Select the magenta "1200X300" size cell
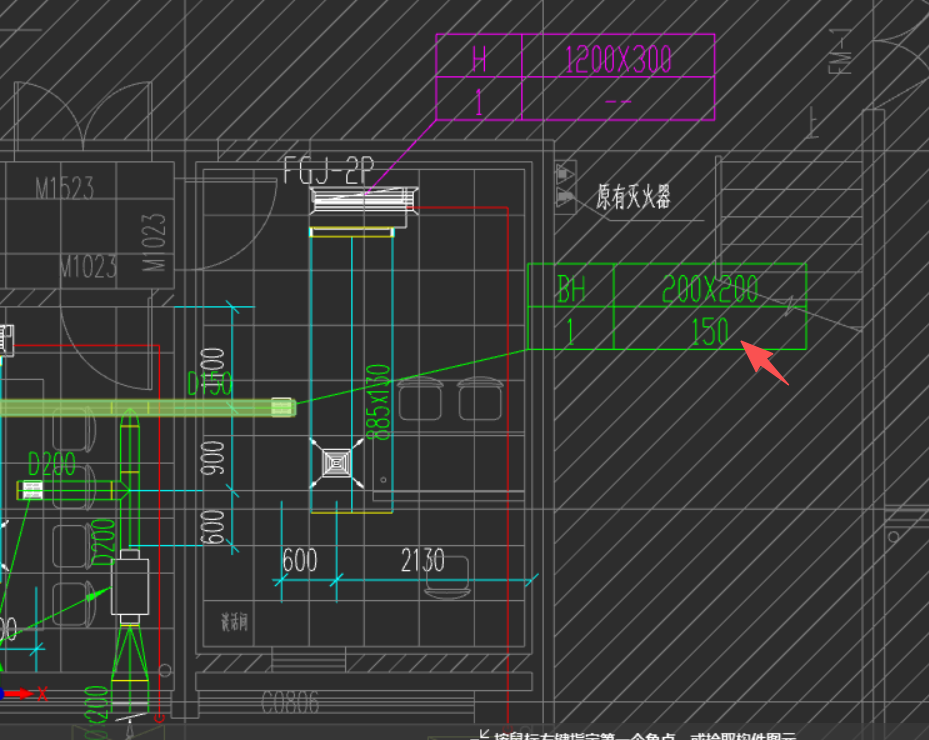929x740 pixels. coord(618,56)
